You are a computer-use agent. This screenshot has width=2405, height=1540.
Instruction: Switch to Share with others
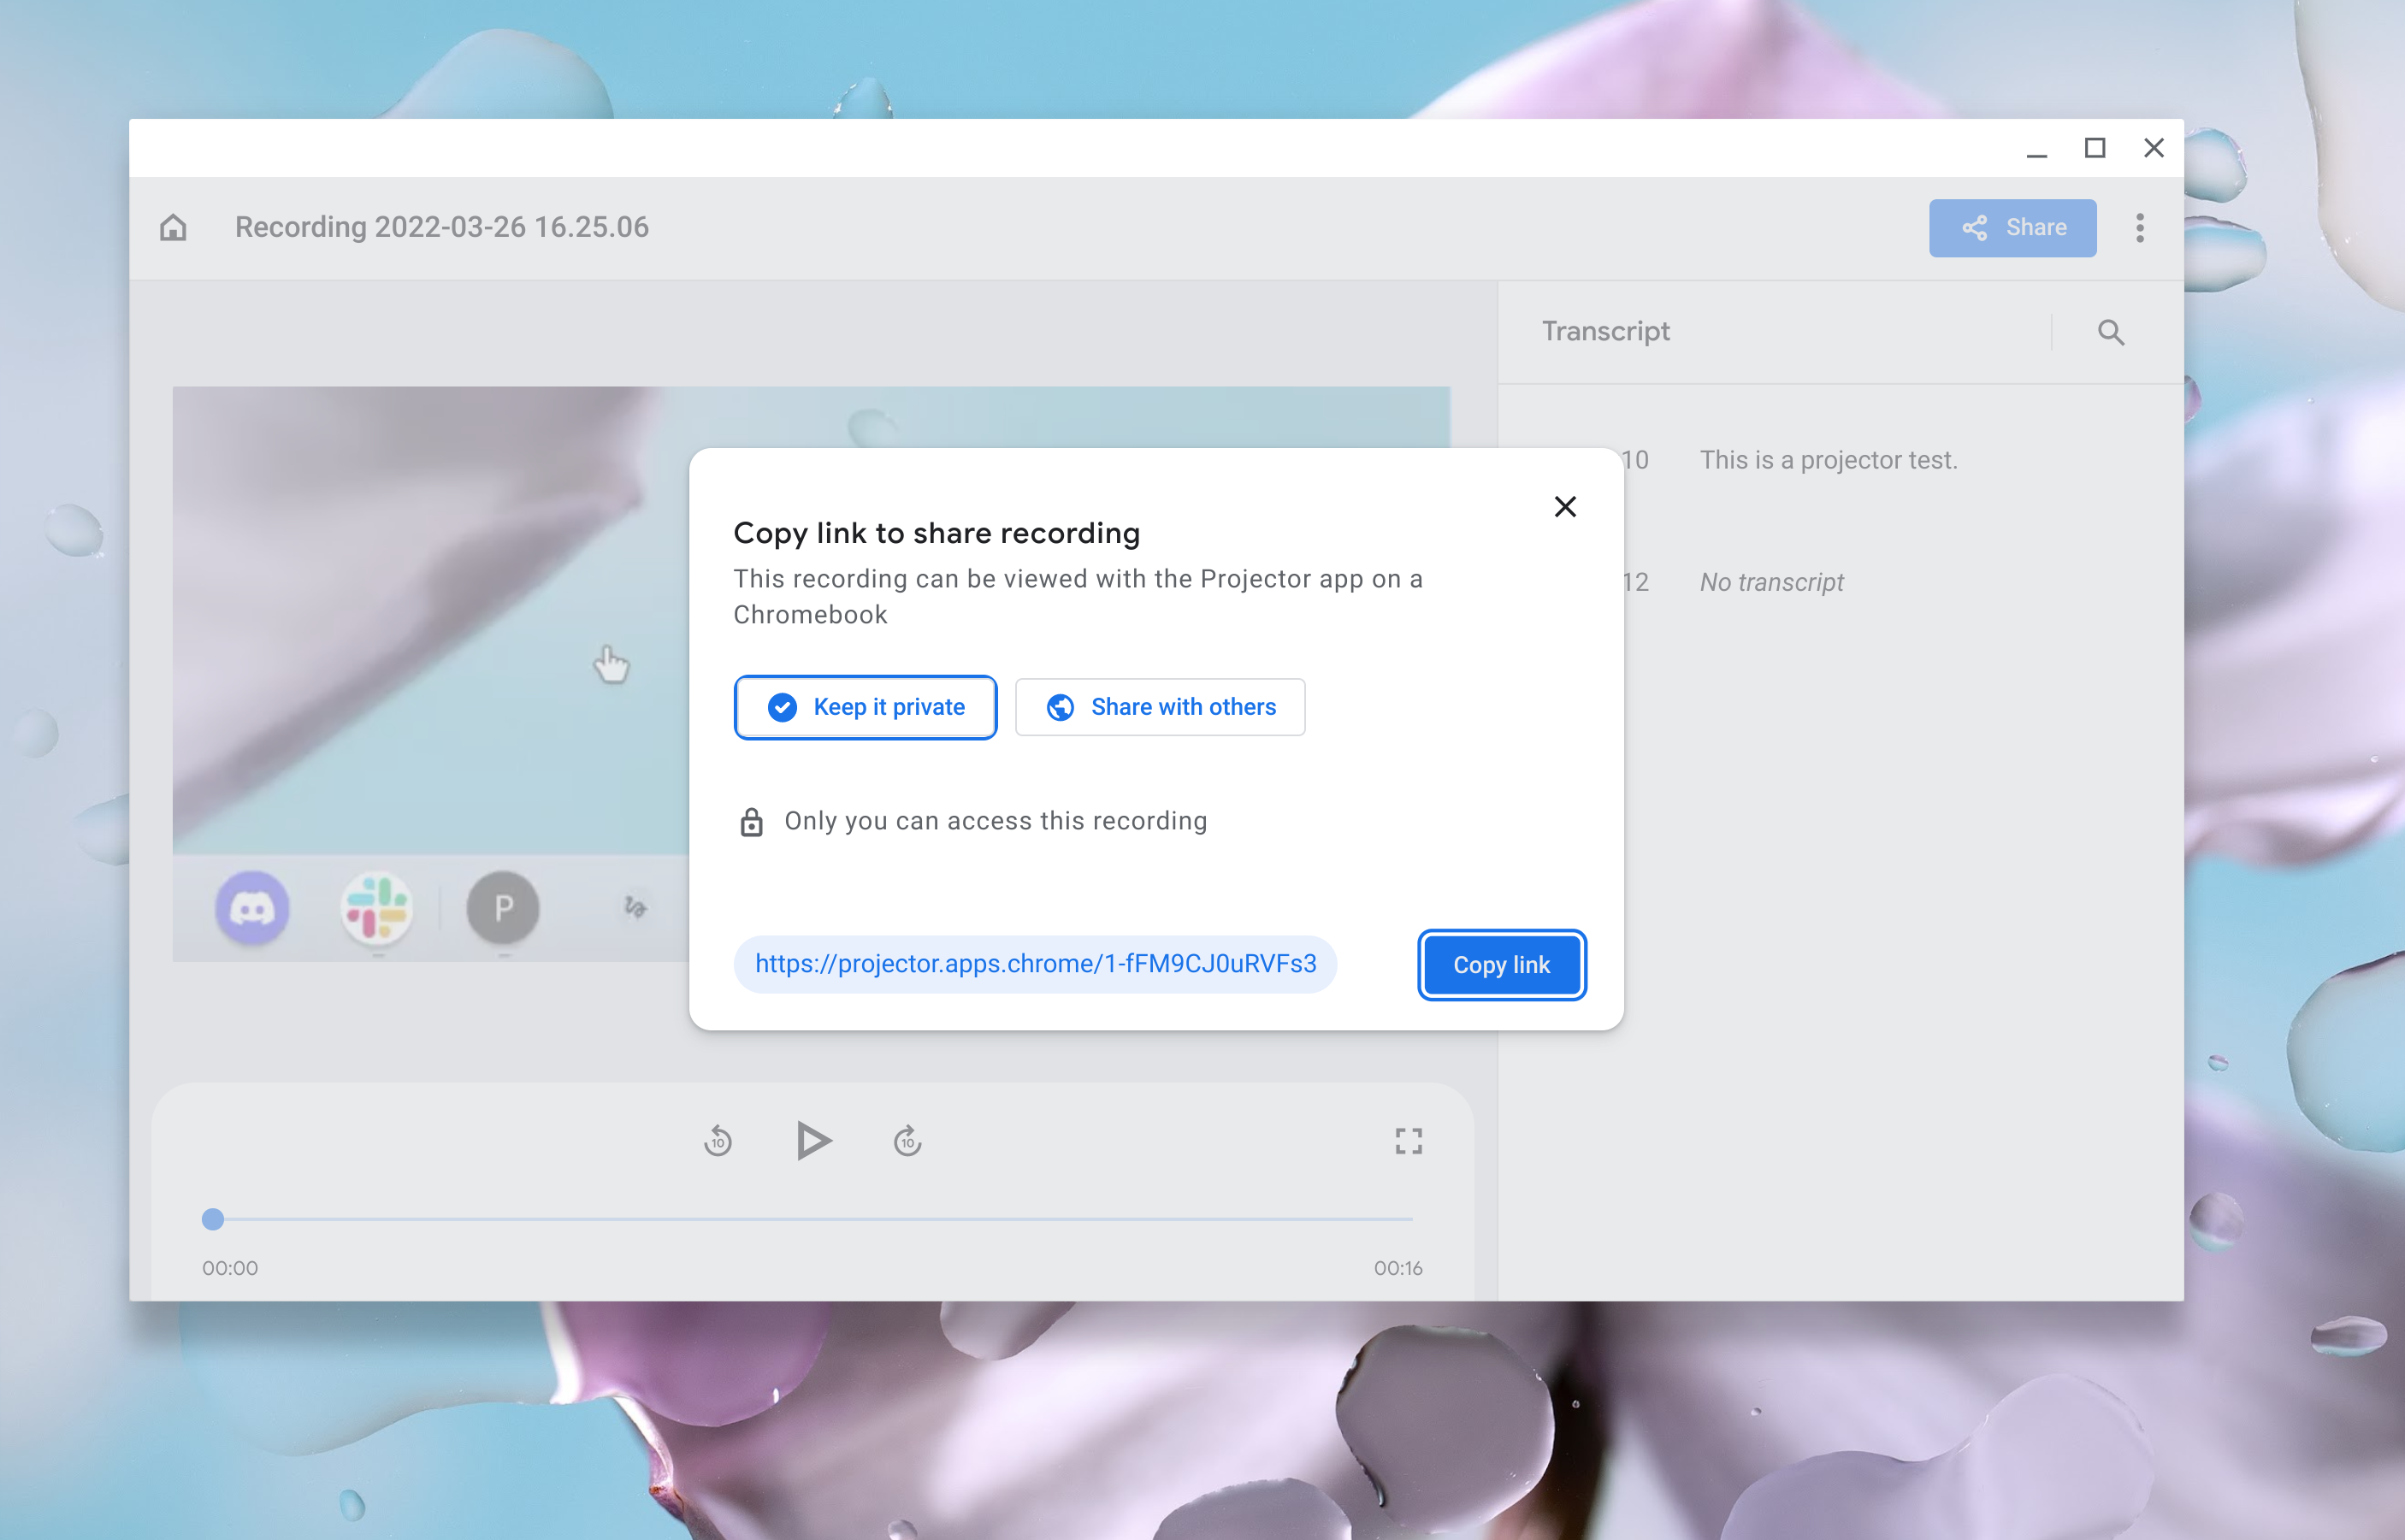tap(1160, 707)
